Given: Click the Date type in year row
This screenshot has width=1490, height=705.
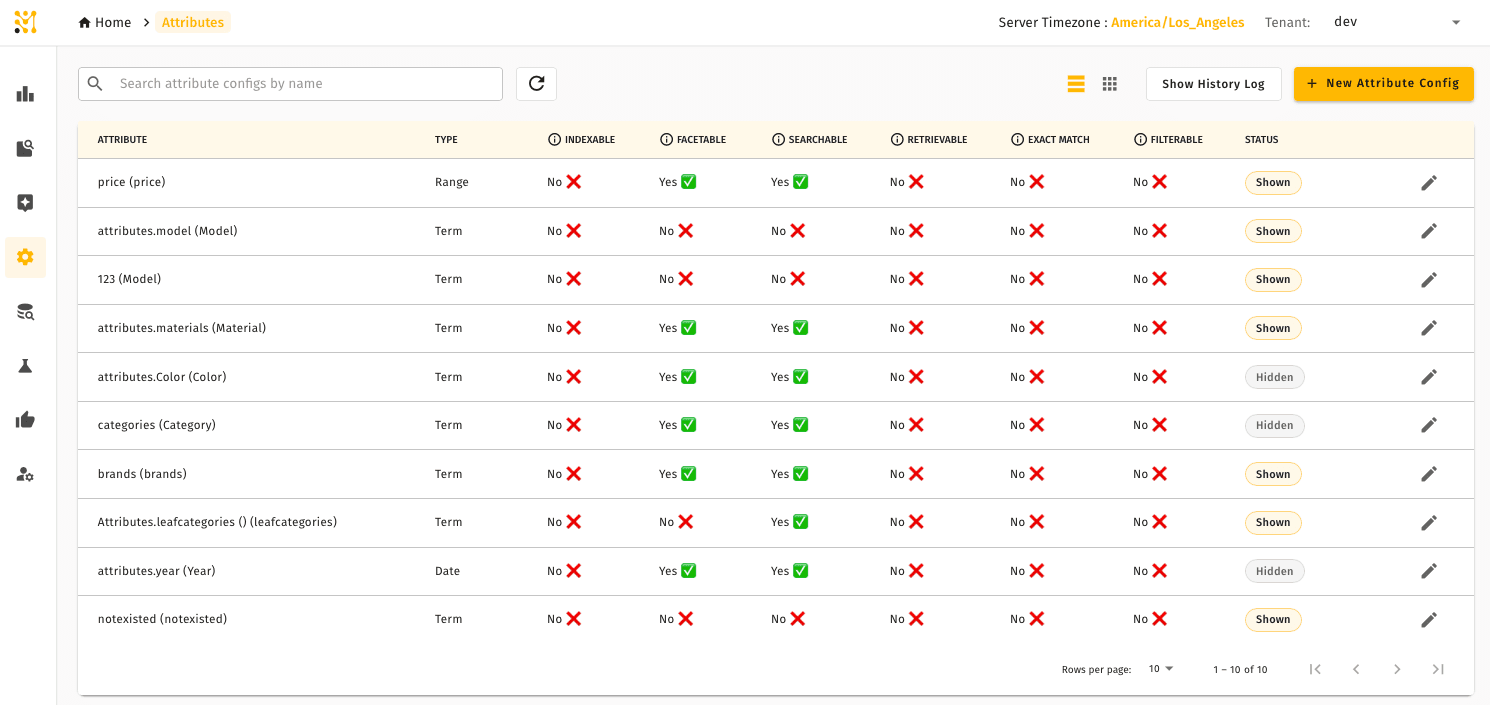Looking at the screenshot, I should (448, 571).
